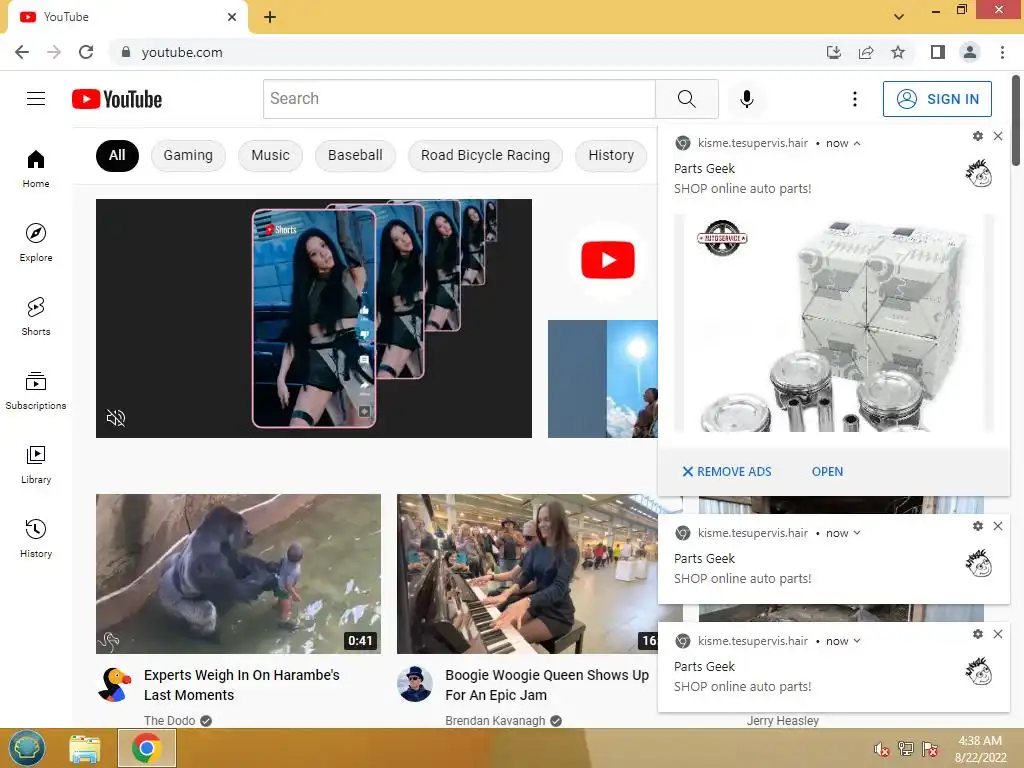1024x768 pixels.
Task: Visit Brendan Kavanagh channel name
Action: (495, 720)
